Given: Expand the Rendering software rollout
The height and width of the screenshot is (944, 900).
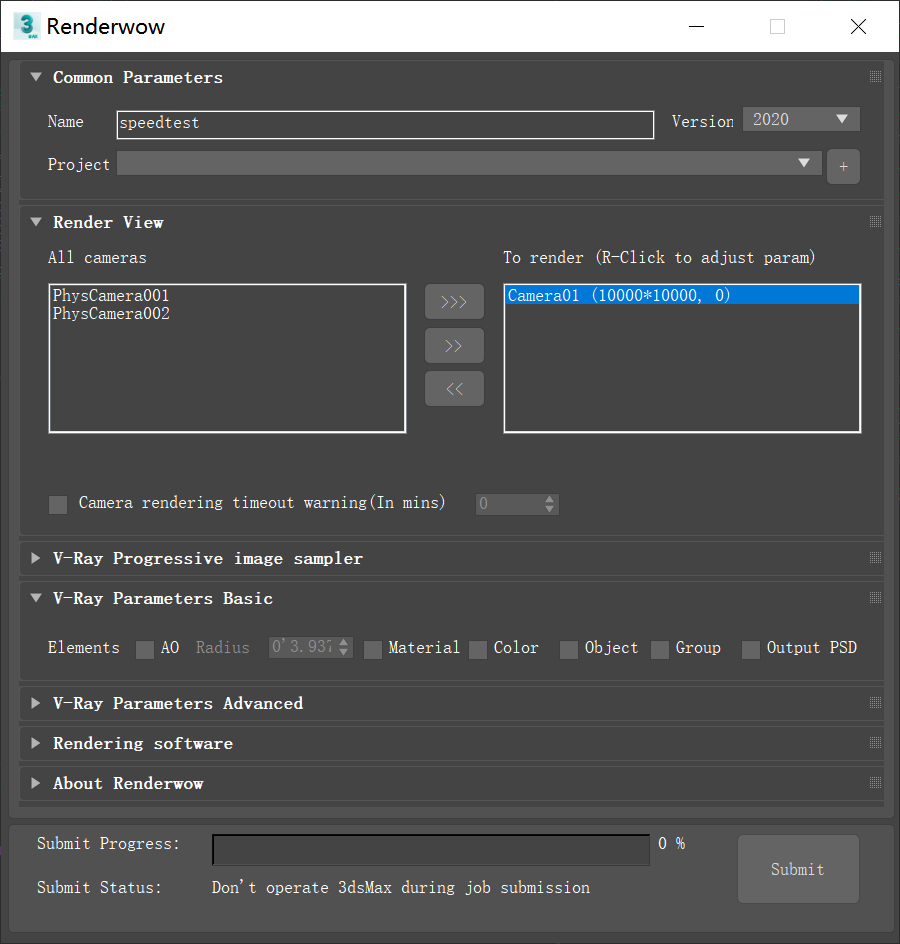Looking at the screenshot, I should (36, 743).
